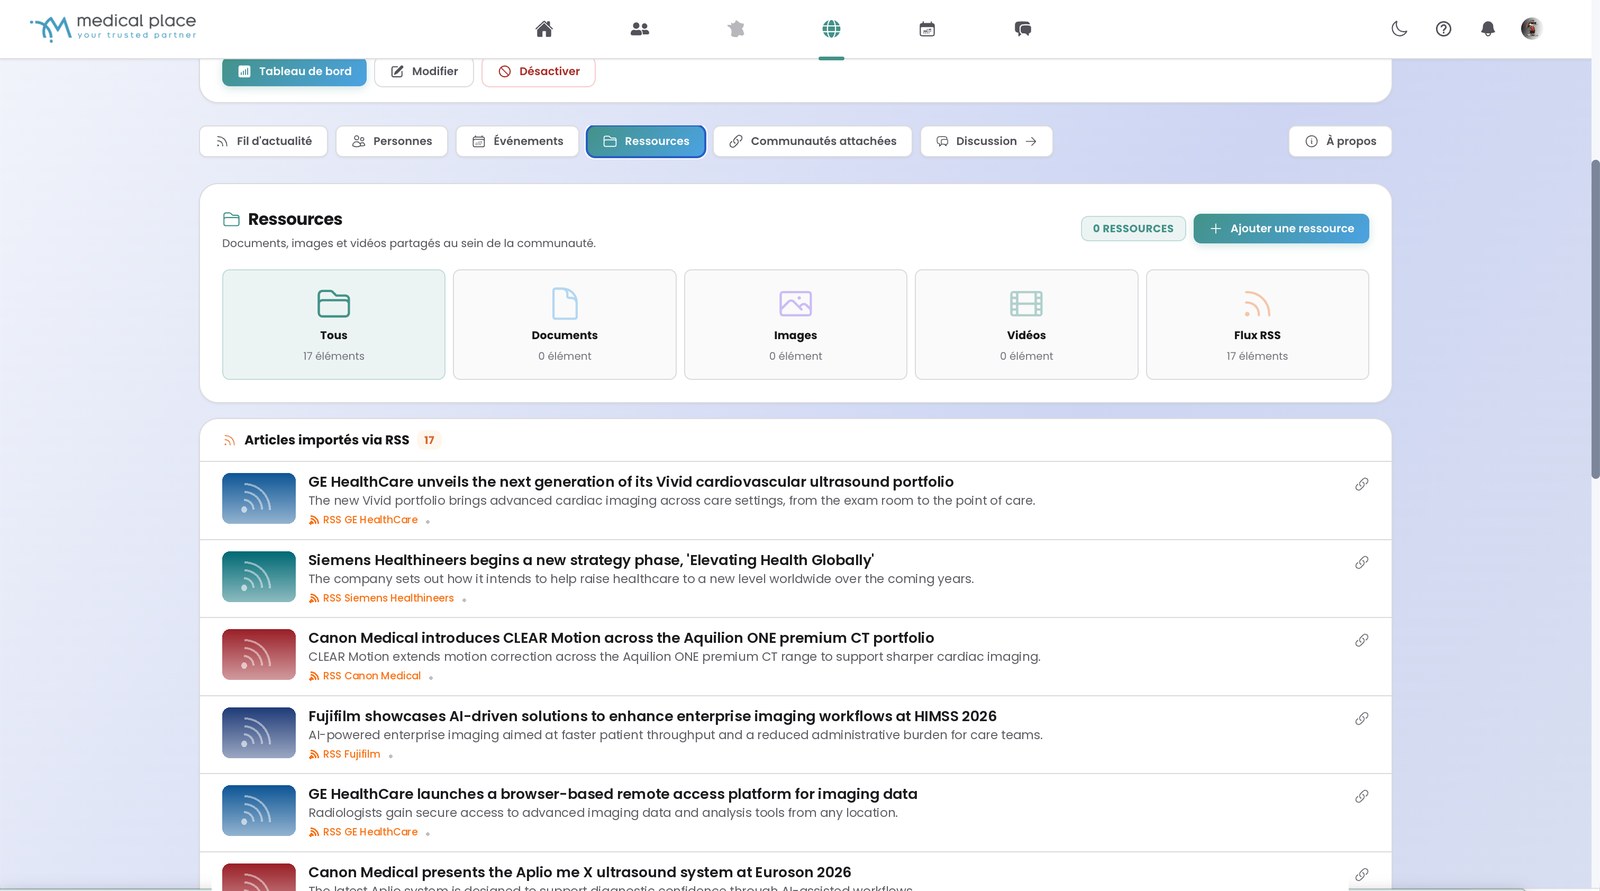Open Canon Medical CLEAR Motion article
Image resolution: width=1600 pixels, height=891 pixels.
tap(621, 638)
